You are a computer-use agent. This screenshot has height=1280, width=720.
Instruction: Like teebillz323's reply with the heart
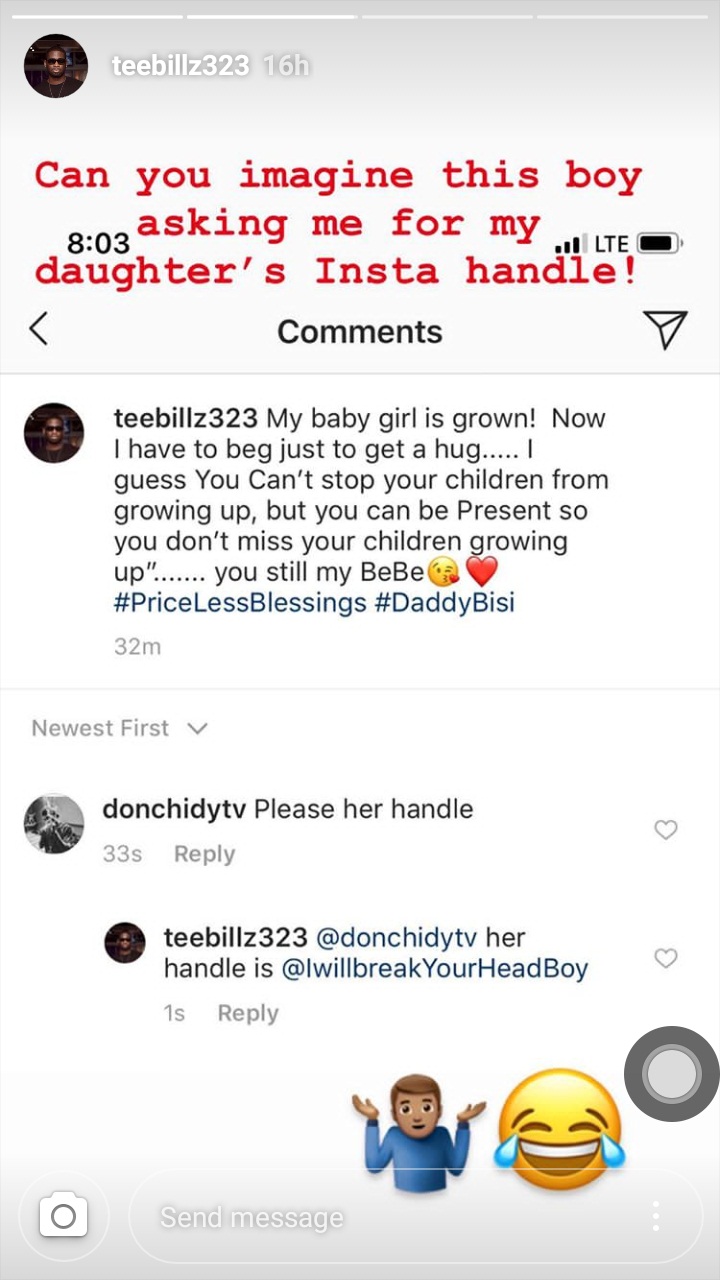[665, 959]
